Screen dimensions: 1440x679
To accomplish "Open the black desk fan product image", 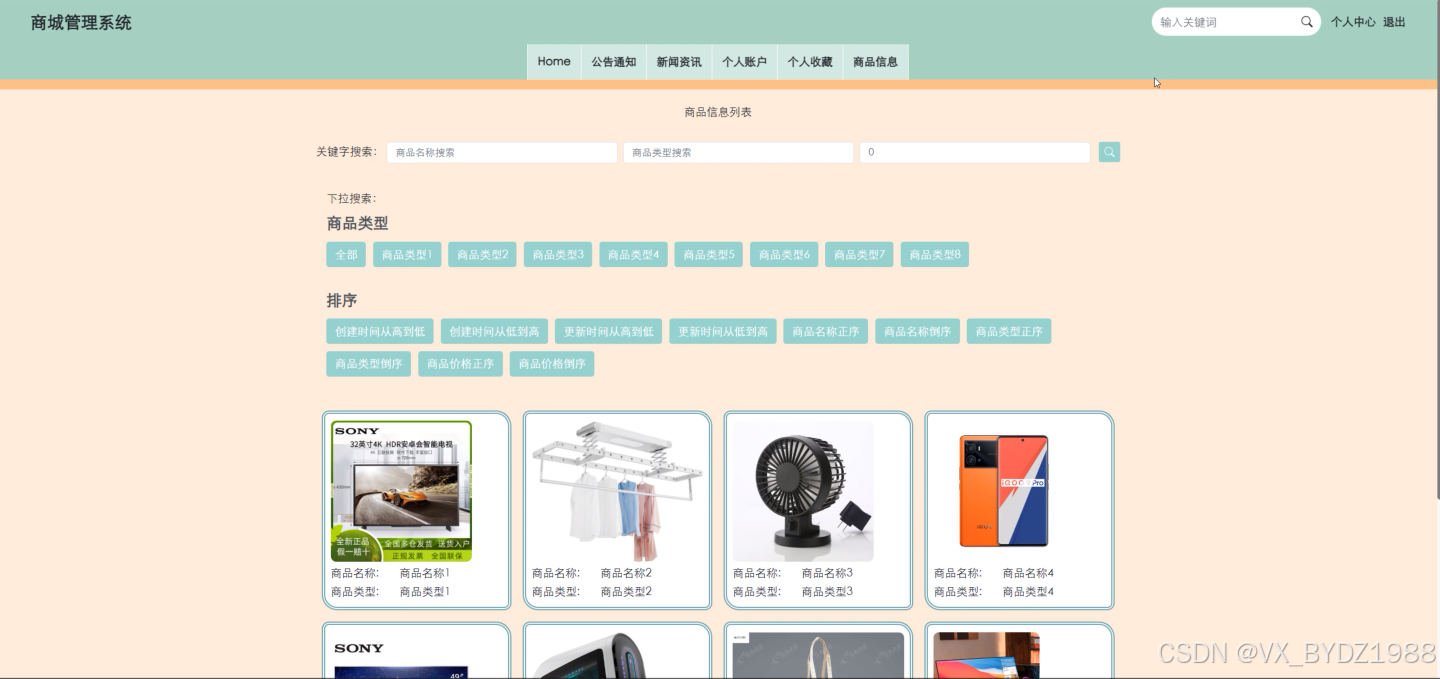I will point(803,491).
